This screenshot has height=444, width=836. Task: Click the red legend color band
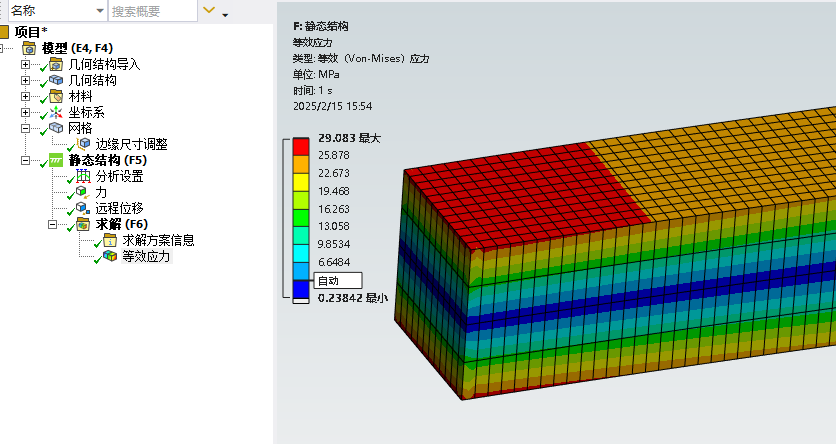point(301,147)
